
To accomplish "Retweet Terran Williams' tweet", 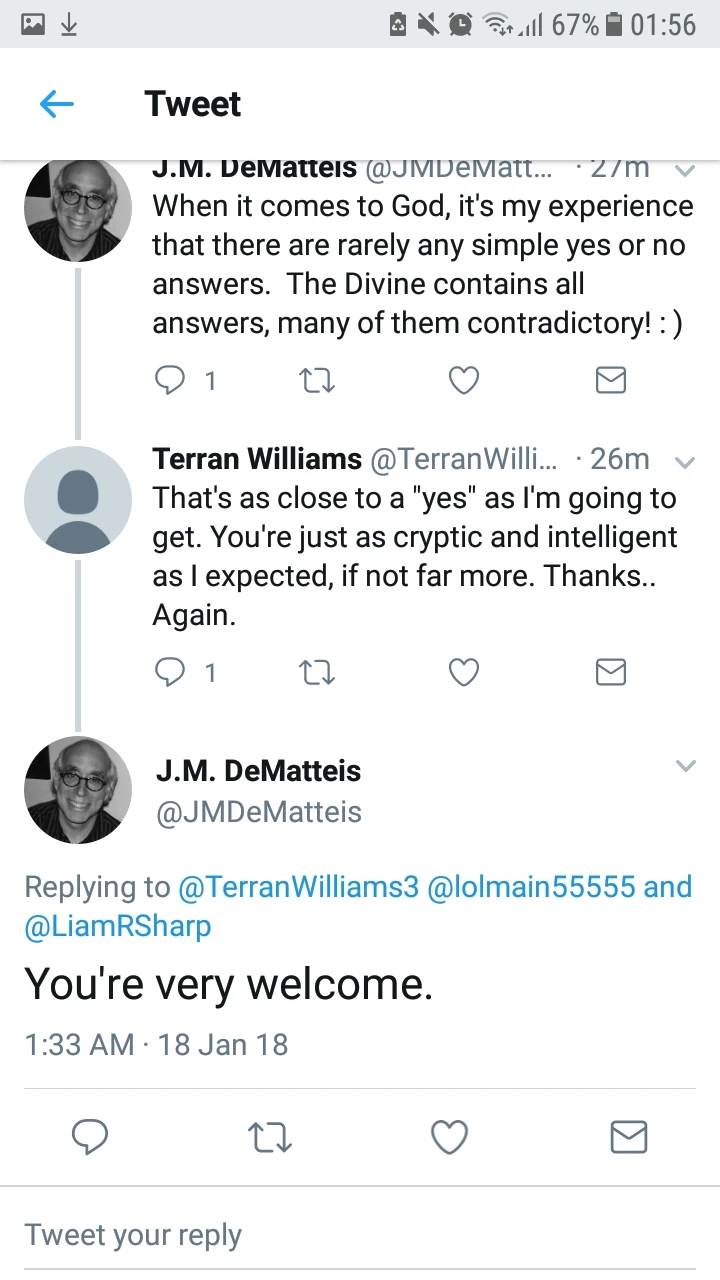I will tap(318, 673).
